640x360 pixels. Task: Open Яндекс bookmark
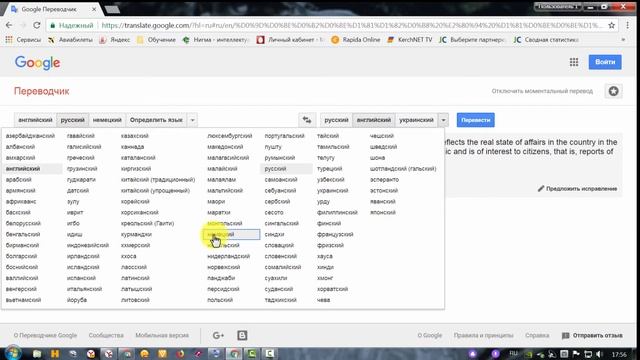115,40
